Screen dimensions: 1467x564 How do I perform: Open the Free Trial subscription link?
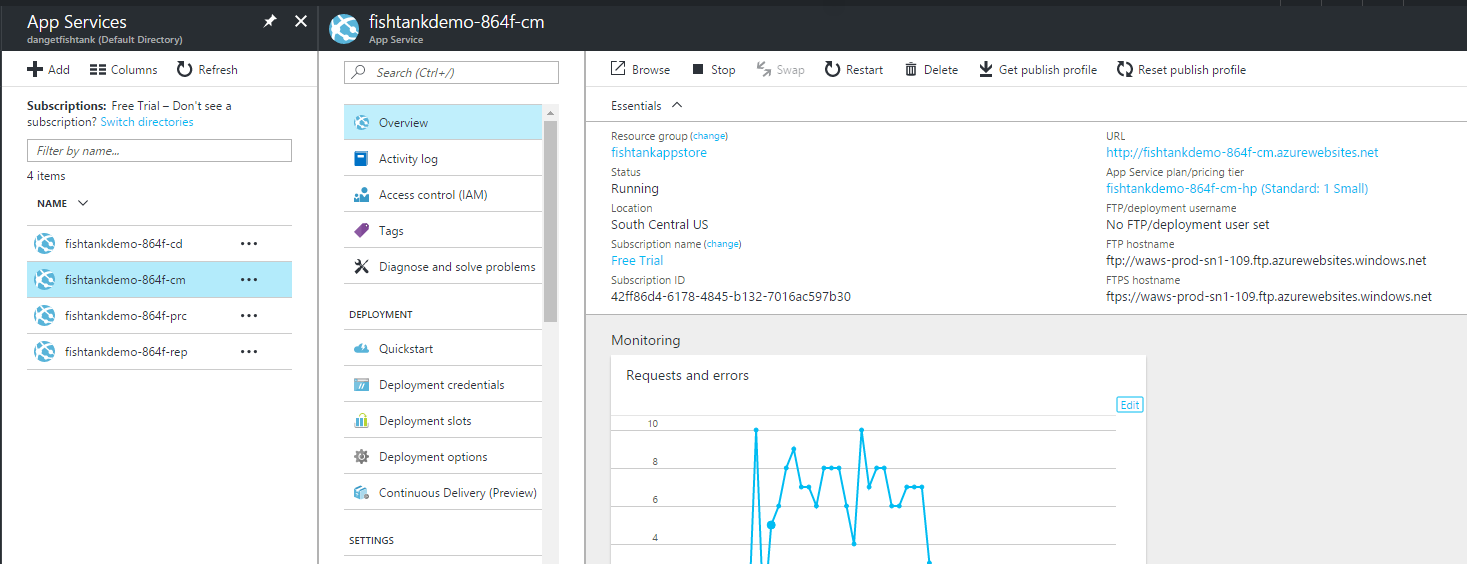pyautogui.click(x=637, y=261)
